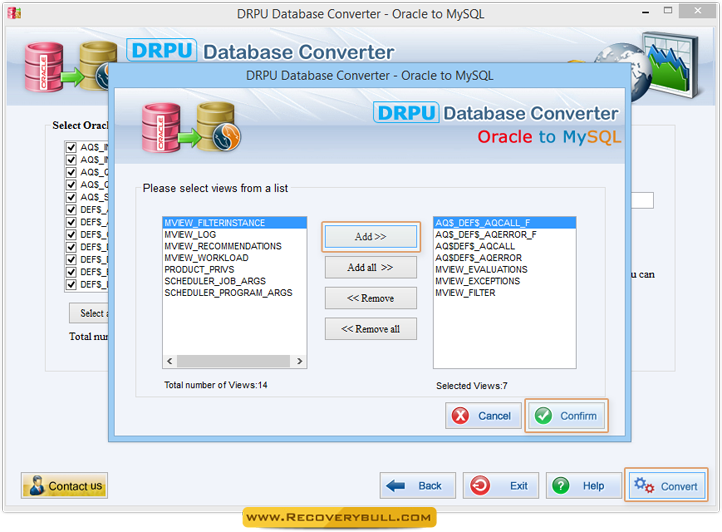Start conversion with the Convert button
The image size is (722, 532).
[666, 485]
